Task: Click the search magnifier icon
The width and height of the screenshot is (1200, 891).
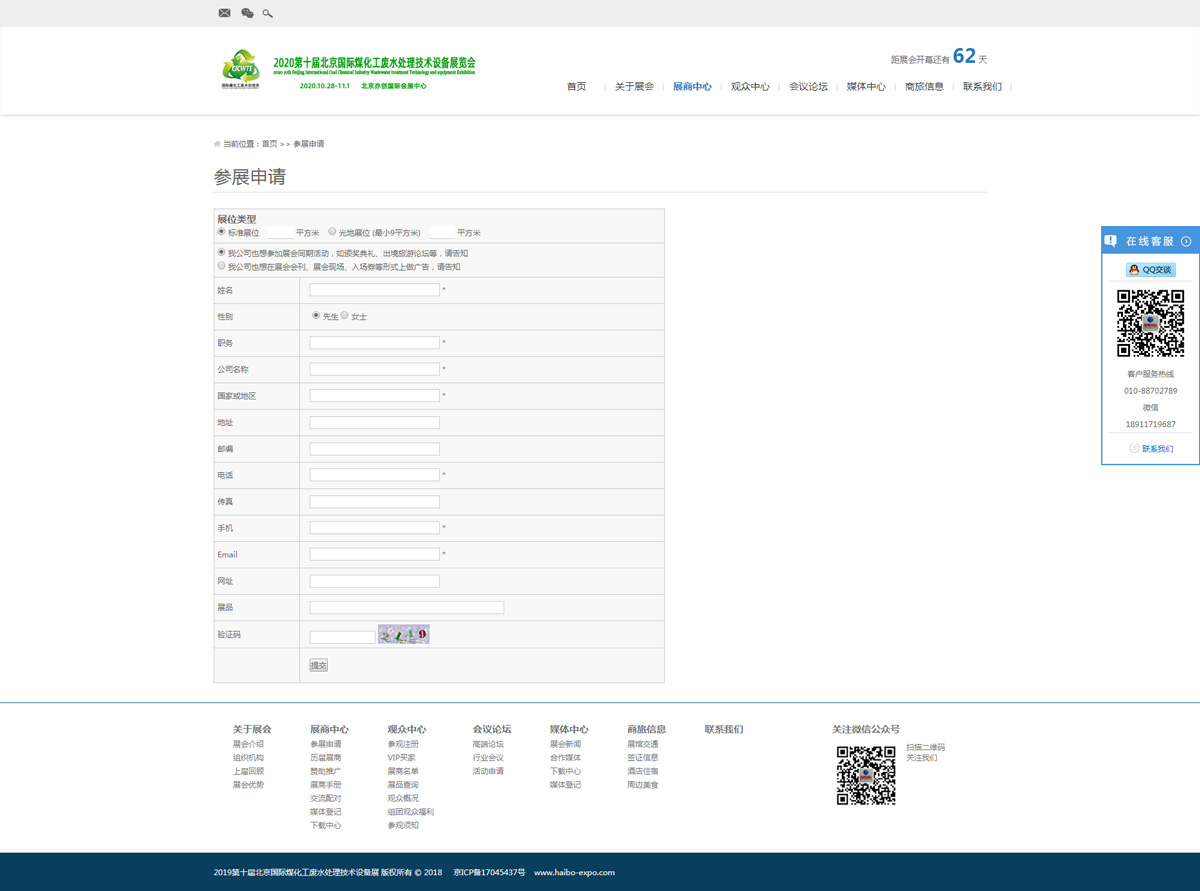Action: (267, 13)
